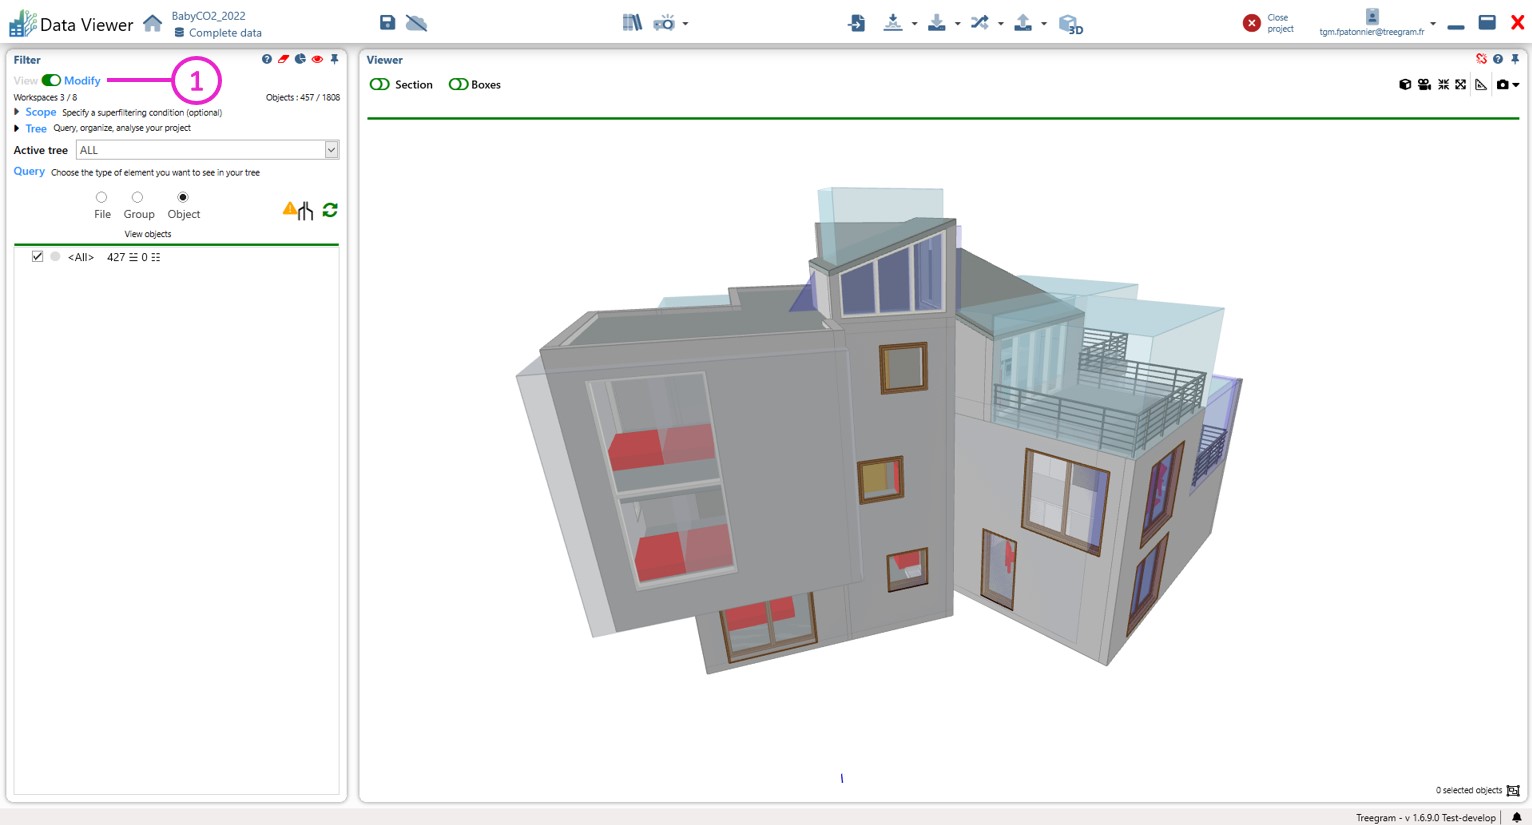The height and width of the screenshot is (825, 1532).
Task: Select the Group radio button
Action: pyautogui.click(x=137, y=198)
